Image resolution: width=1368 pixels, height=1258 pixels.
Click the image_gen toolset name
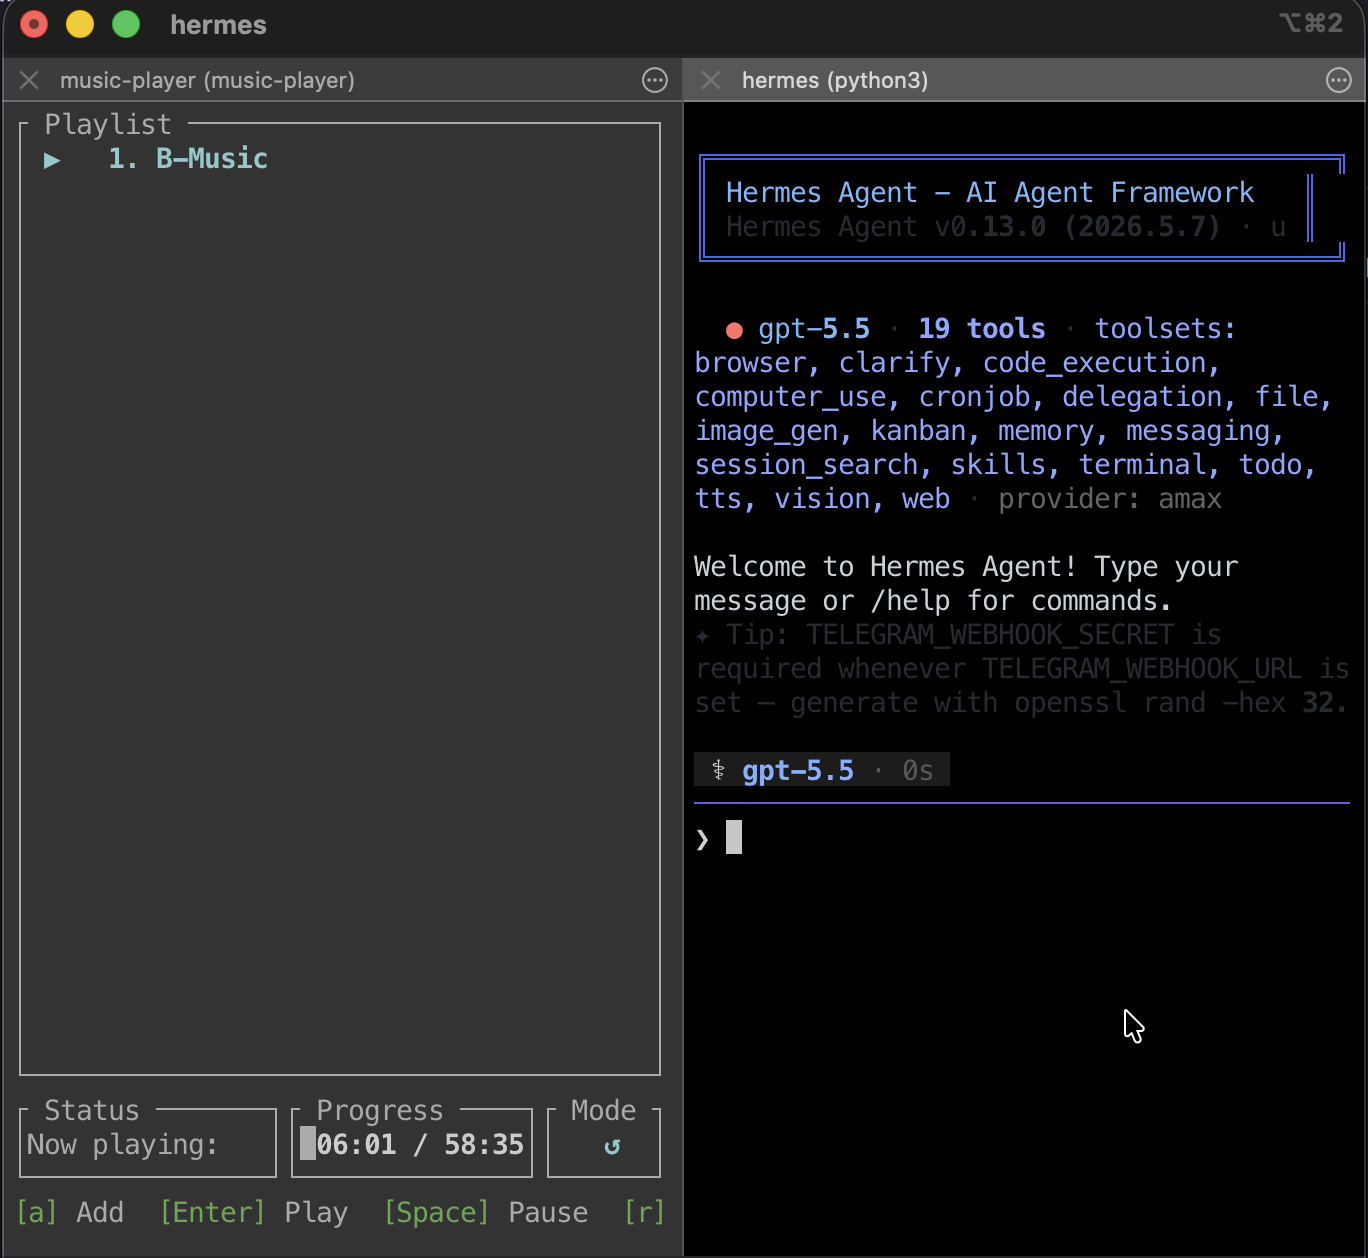766,431
